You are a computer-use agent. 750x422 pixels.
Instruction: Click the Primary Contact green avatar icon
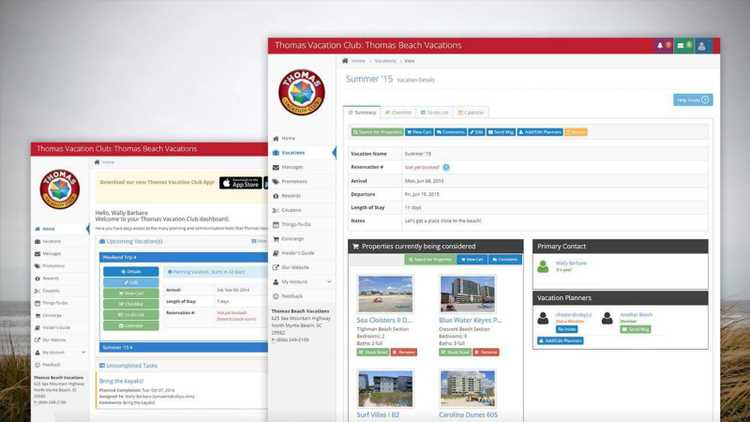tap(543, 266)
